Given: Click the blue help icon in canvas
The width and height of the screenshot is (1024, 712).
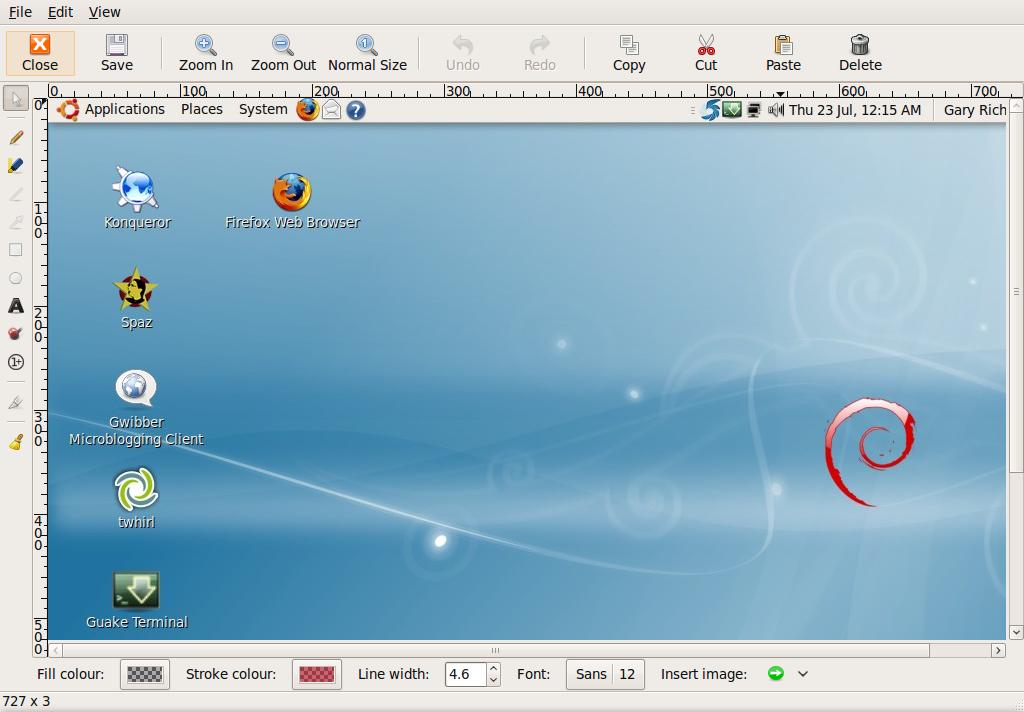Looking at the screenshot, I should point(355,110).
